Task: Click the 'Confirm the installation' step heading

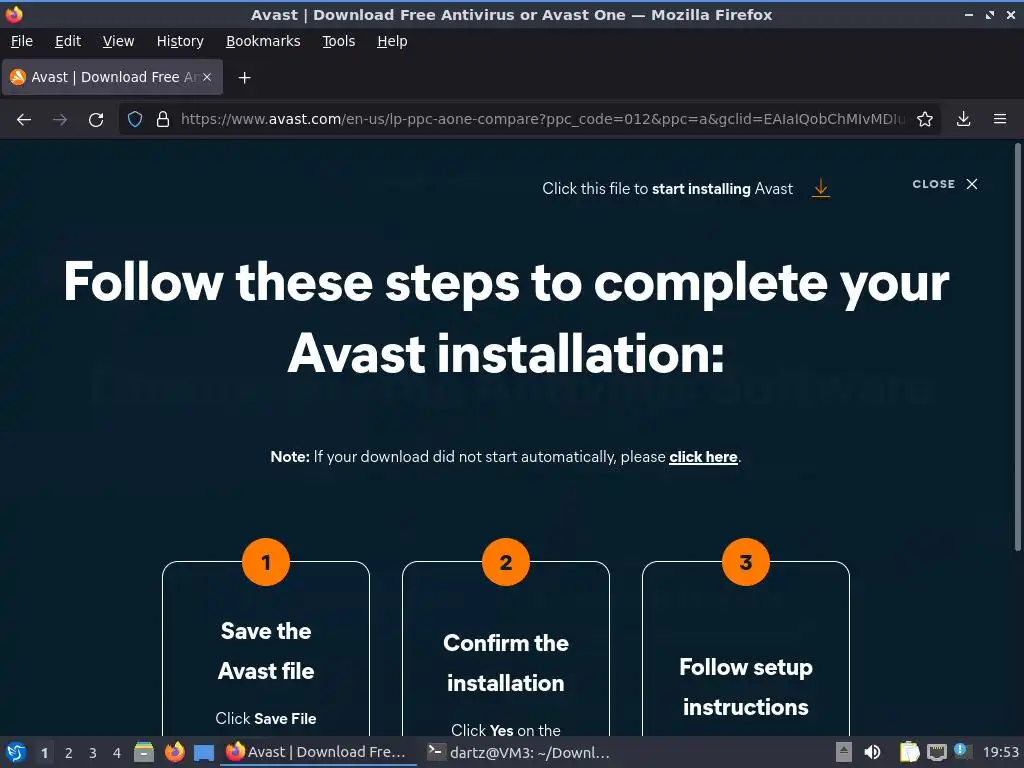Action: 506,663
